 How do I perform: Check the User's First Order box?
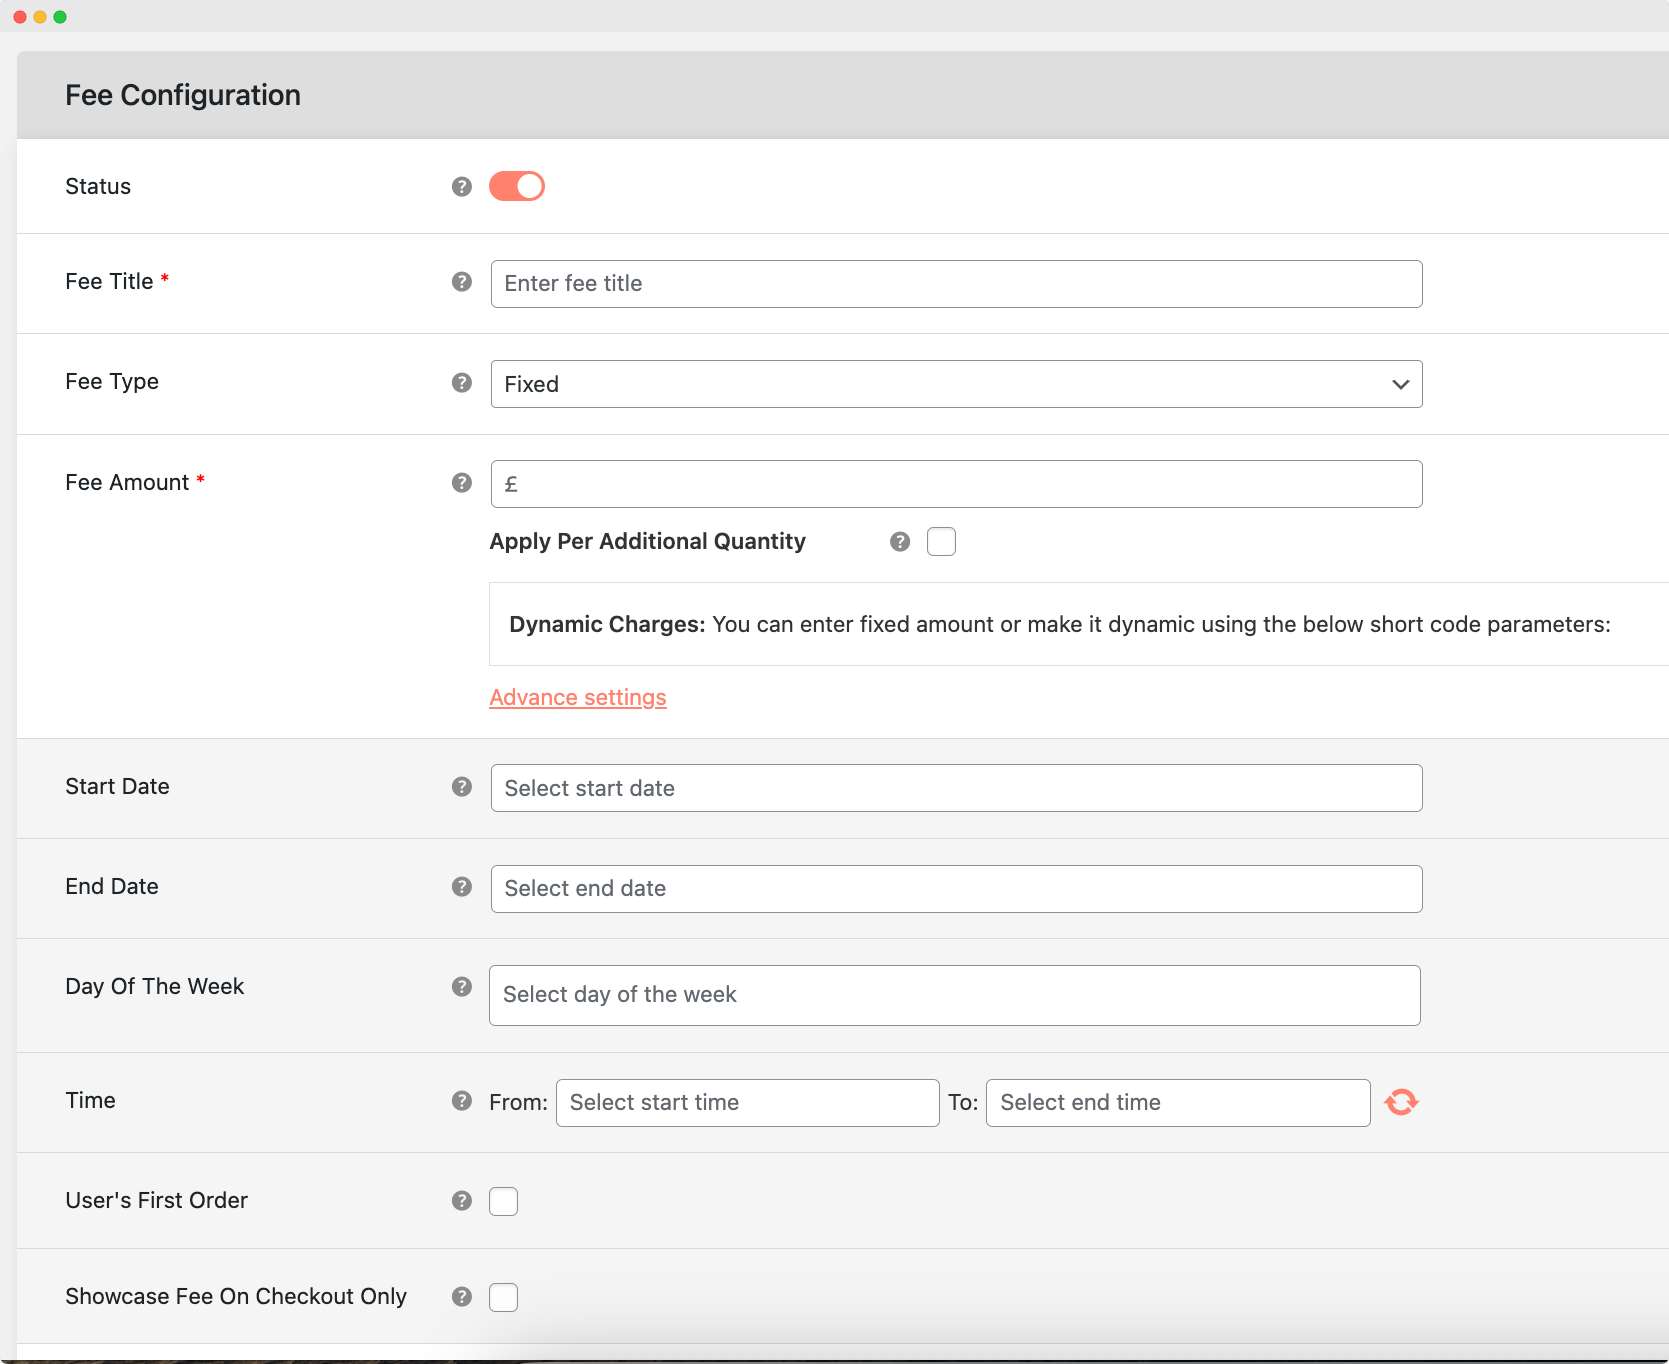(x=504, y=1201)
